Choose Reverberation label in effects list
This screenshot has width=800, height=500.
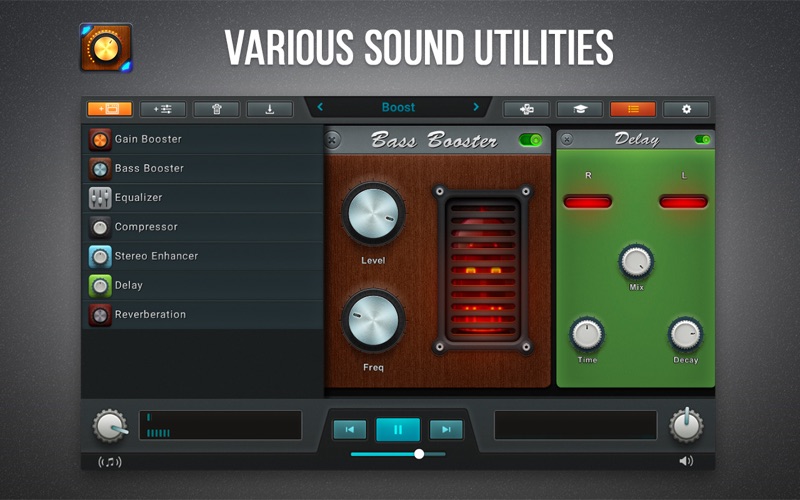pos(150,314)
